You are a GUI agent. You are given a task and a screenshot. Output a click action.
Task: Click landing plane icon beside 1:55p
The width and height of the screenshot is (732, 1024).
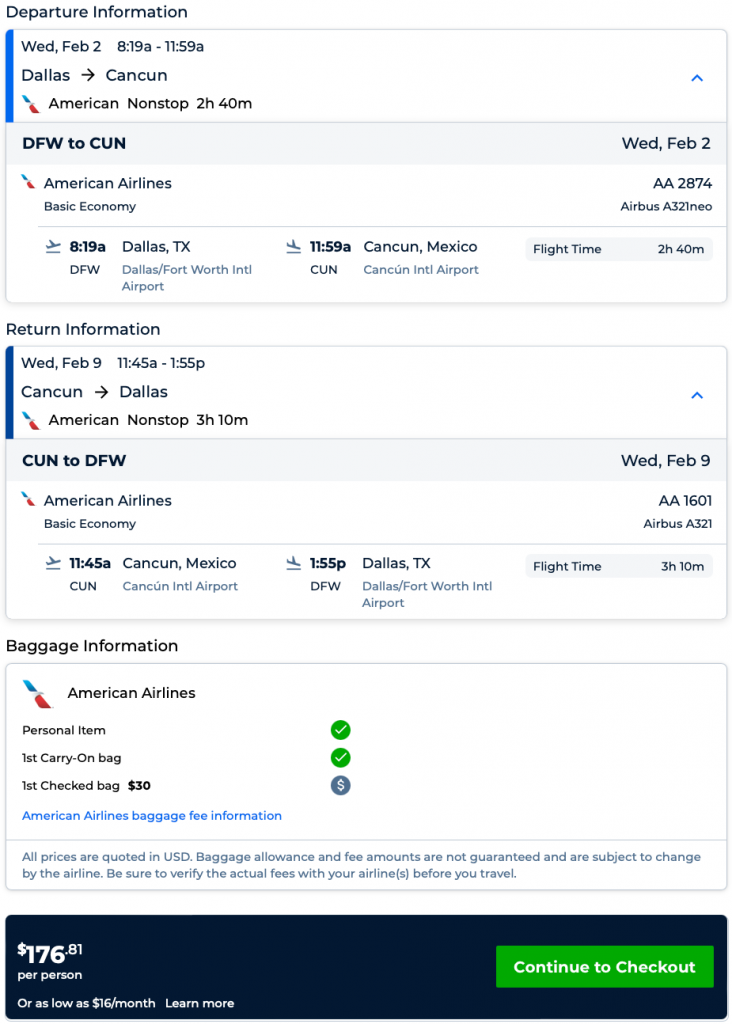point(293,563)
